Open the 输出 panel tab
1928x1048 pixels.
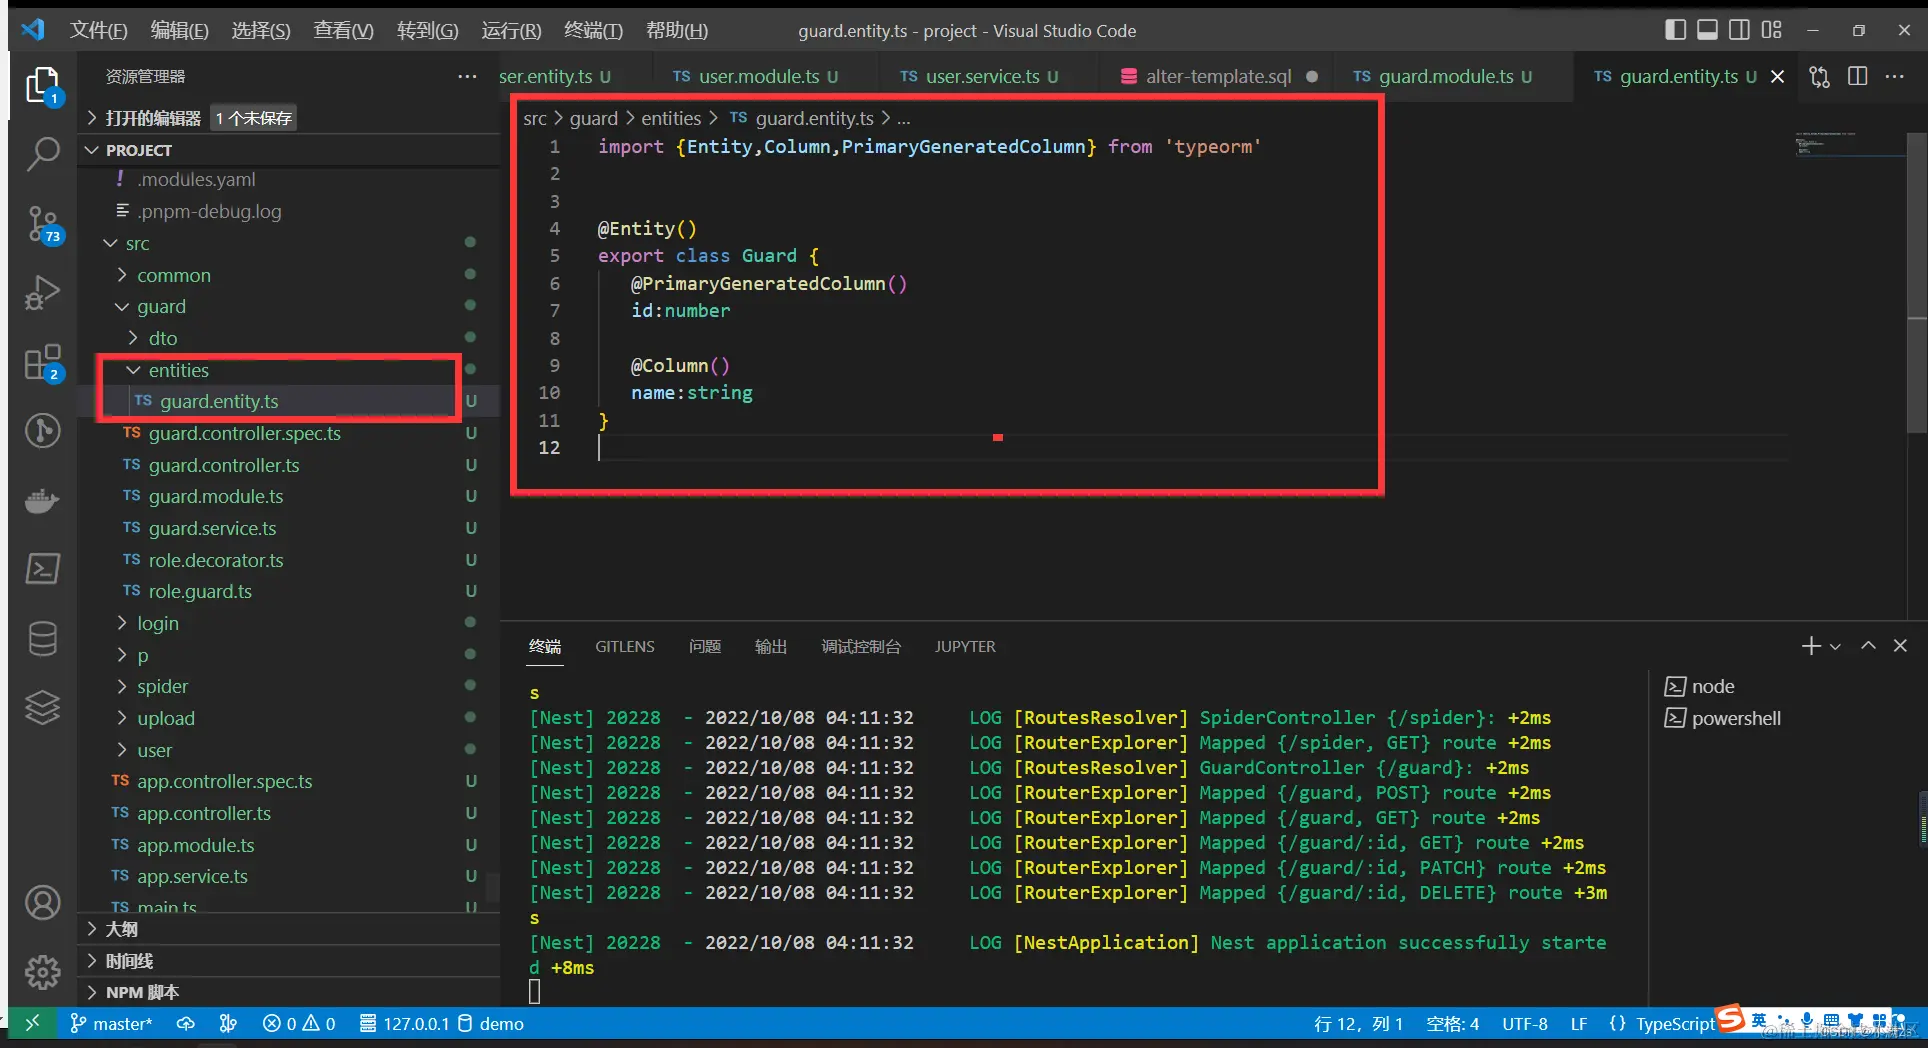[x=771, y=646]
